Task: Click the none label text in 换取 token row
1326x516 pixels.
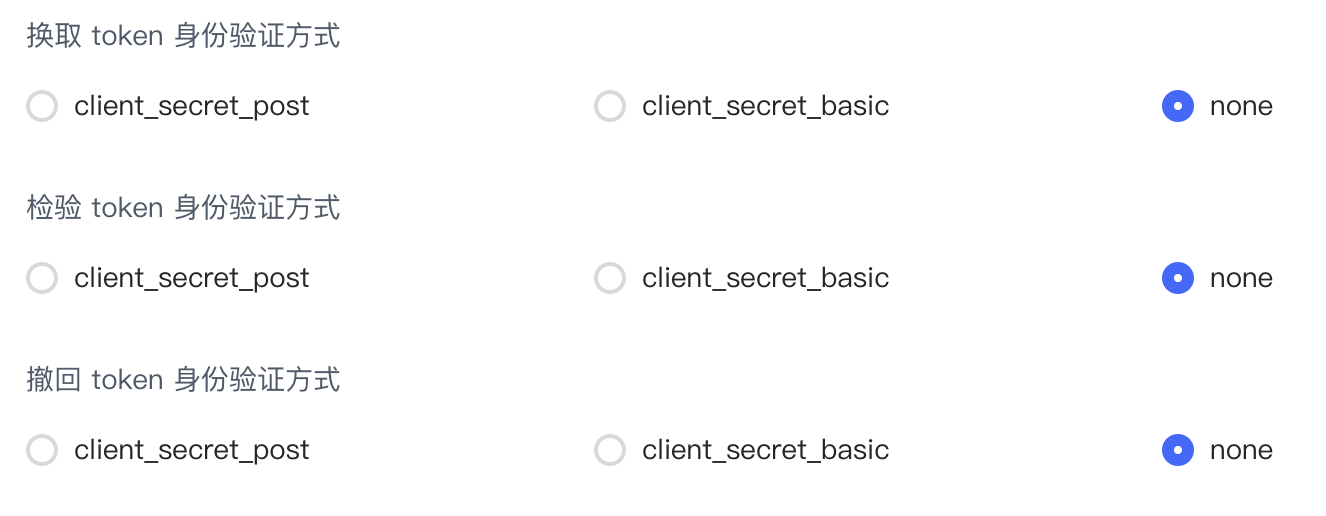Action: [x=1241, y=107]
